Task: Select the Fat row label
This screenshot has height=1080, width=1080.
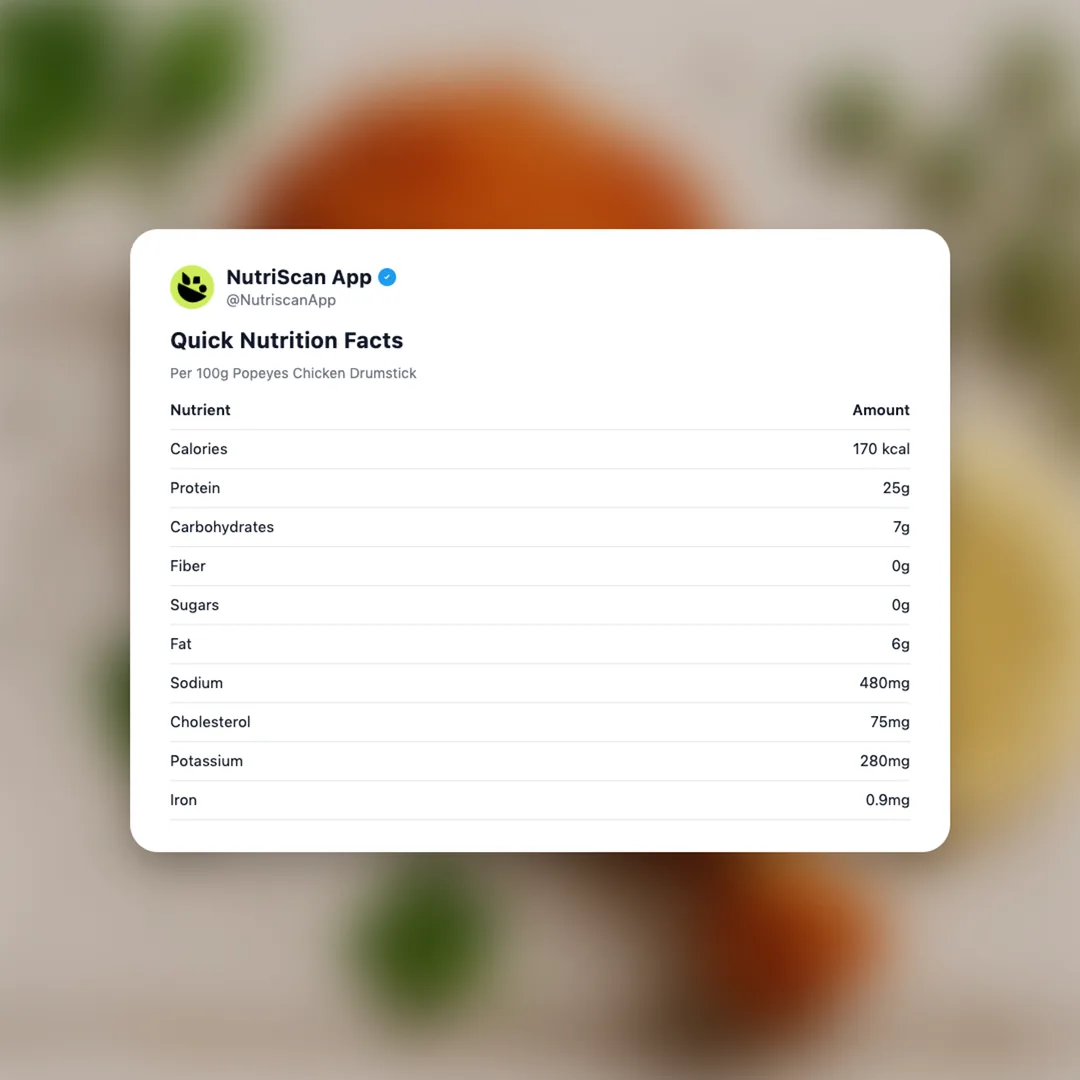Action: pyautogui.click(x=181, y=644)
